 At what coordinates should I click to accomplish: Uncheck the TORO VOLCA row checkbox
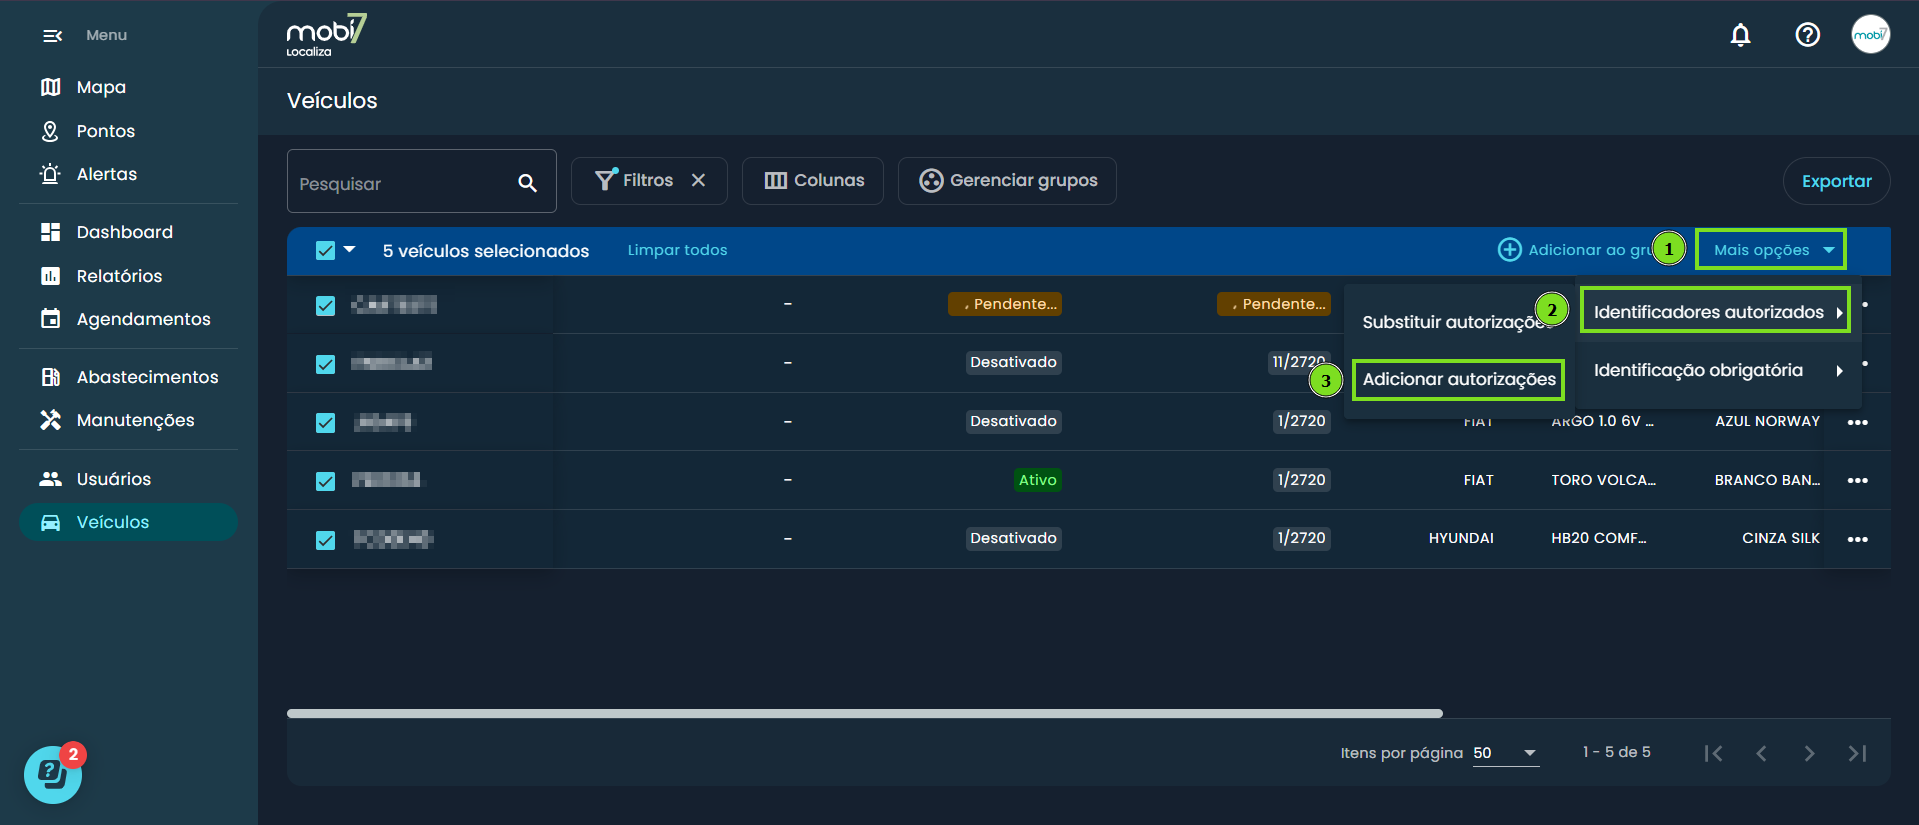pos(325,481)
